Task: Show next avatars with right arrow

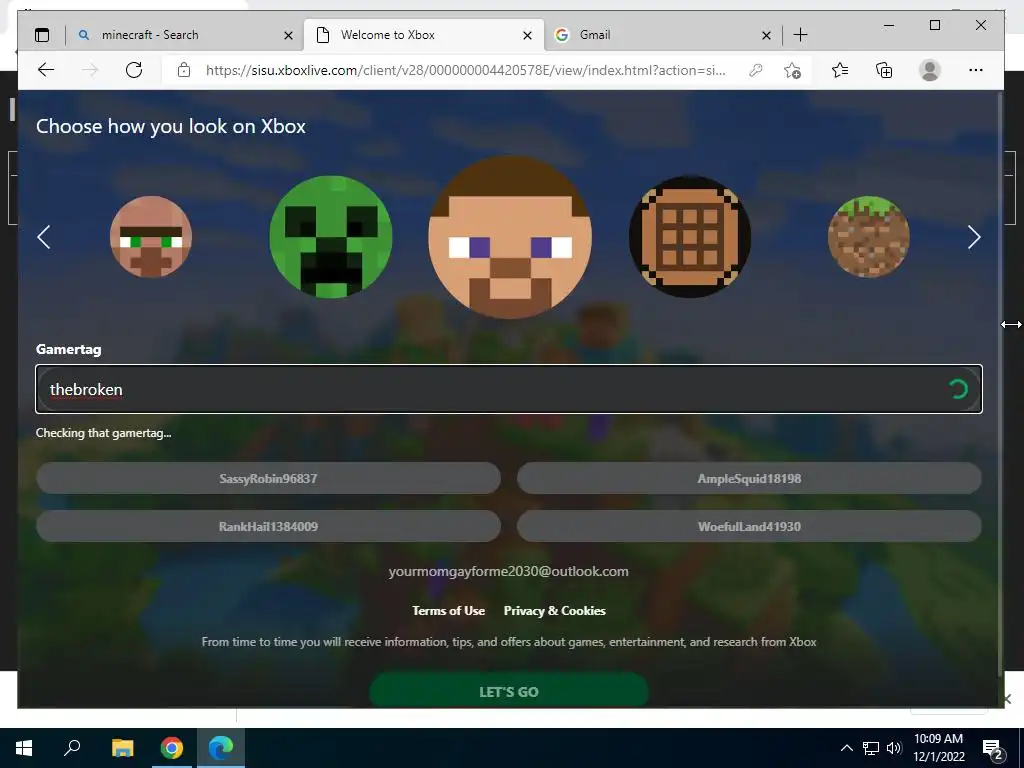Action: pyautogui.click(x=974, y=237)
